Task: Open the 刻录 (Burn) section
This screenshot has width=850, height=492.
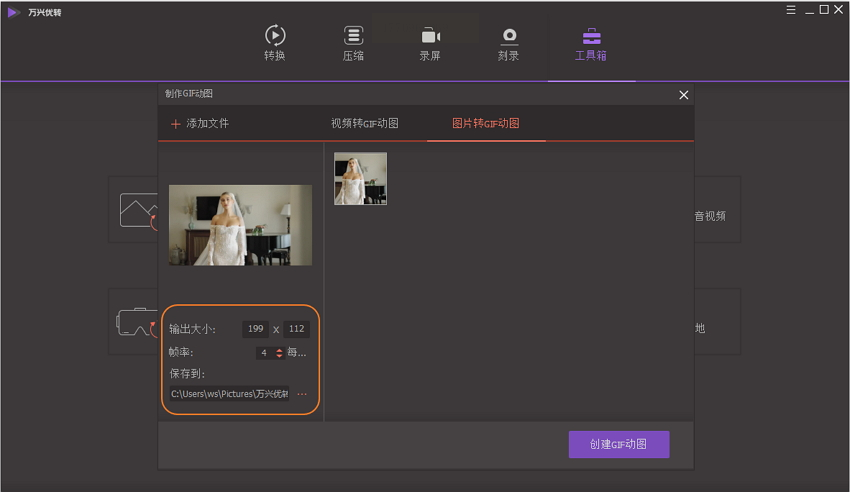Action: click(508, 44)
